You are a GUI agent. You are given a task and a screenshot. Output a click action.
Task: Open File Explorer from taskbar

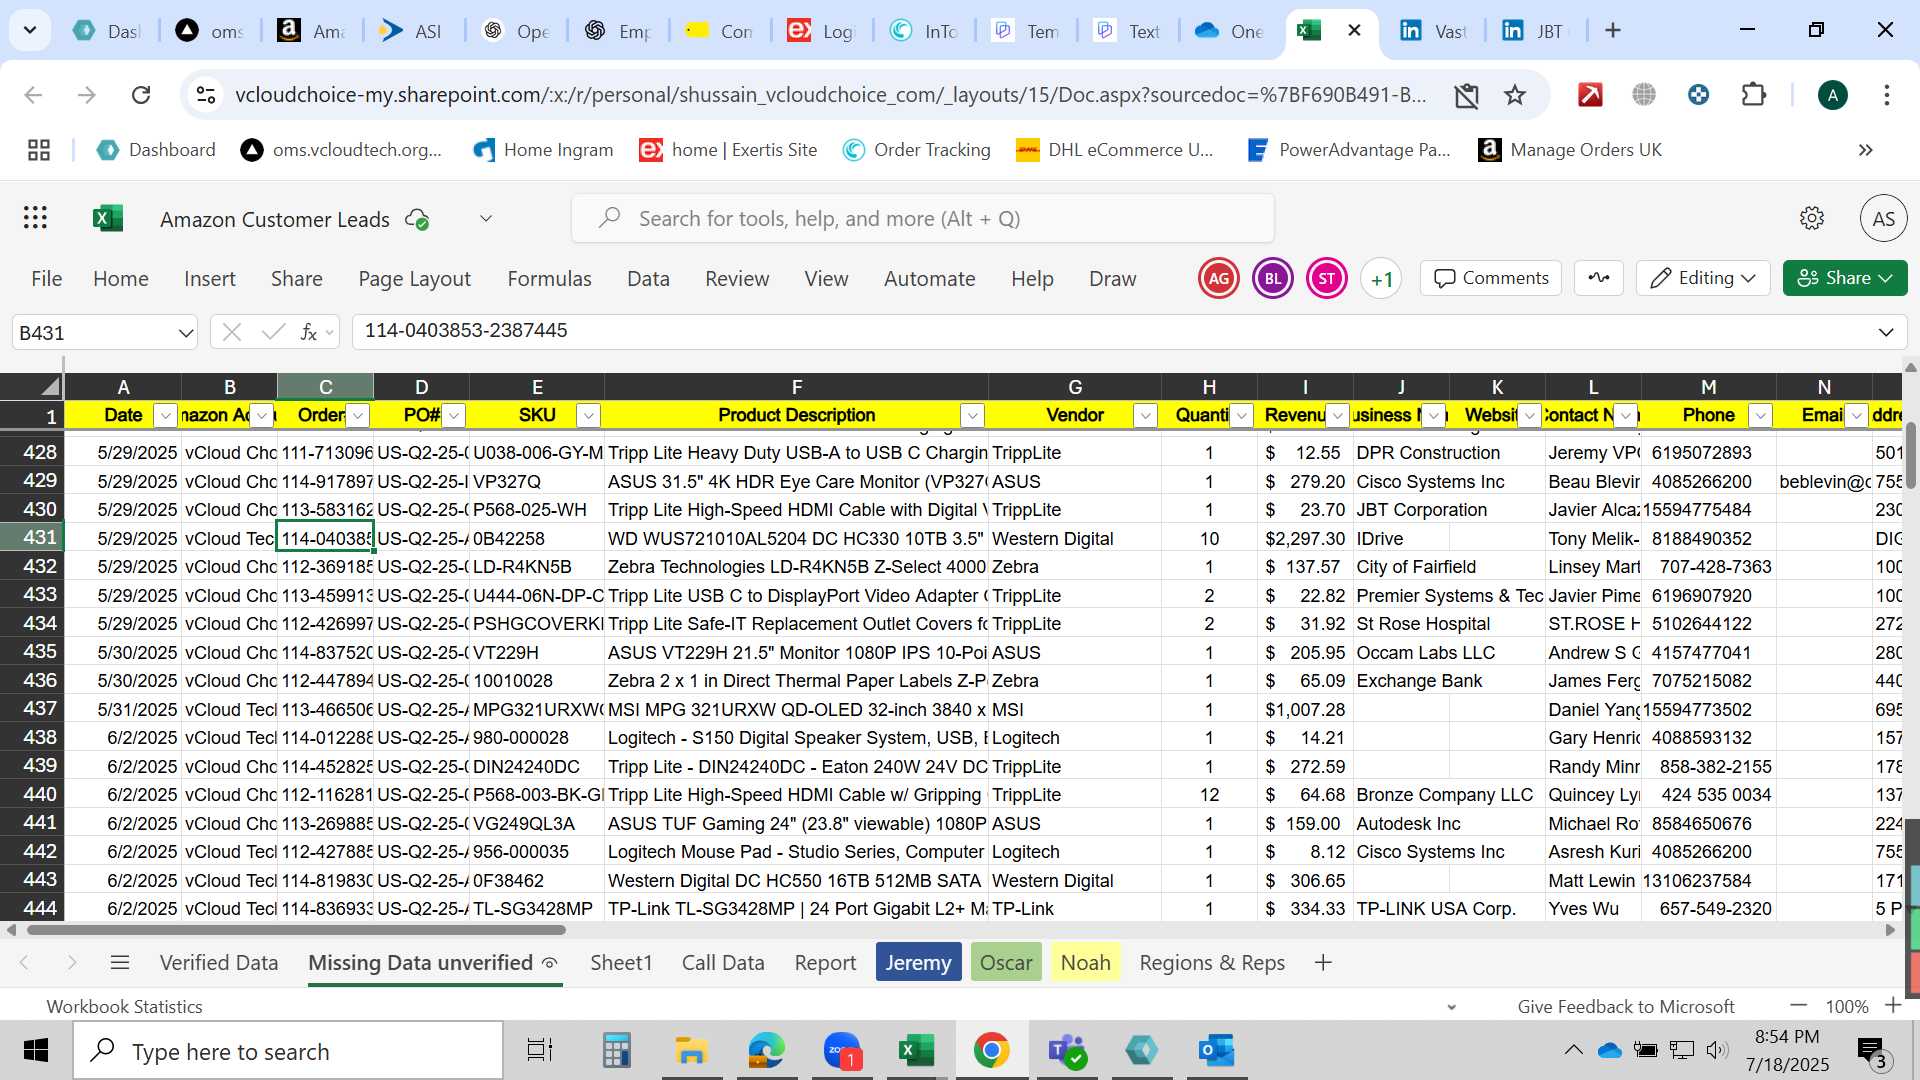point(691,1051)
